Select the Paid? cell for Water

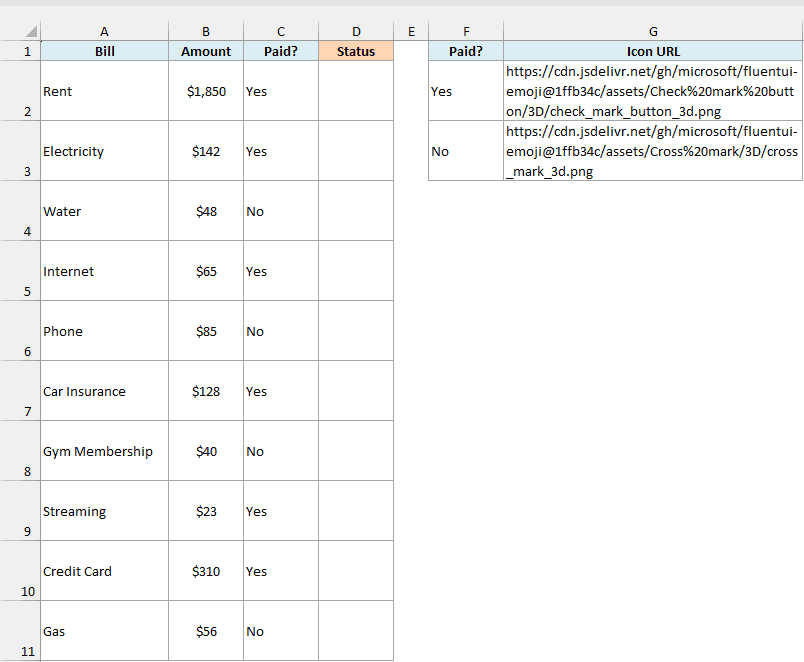coord(281,211)
